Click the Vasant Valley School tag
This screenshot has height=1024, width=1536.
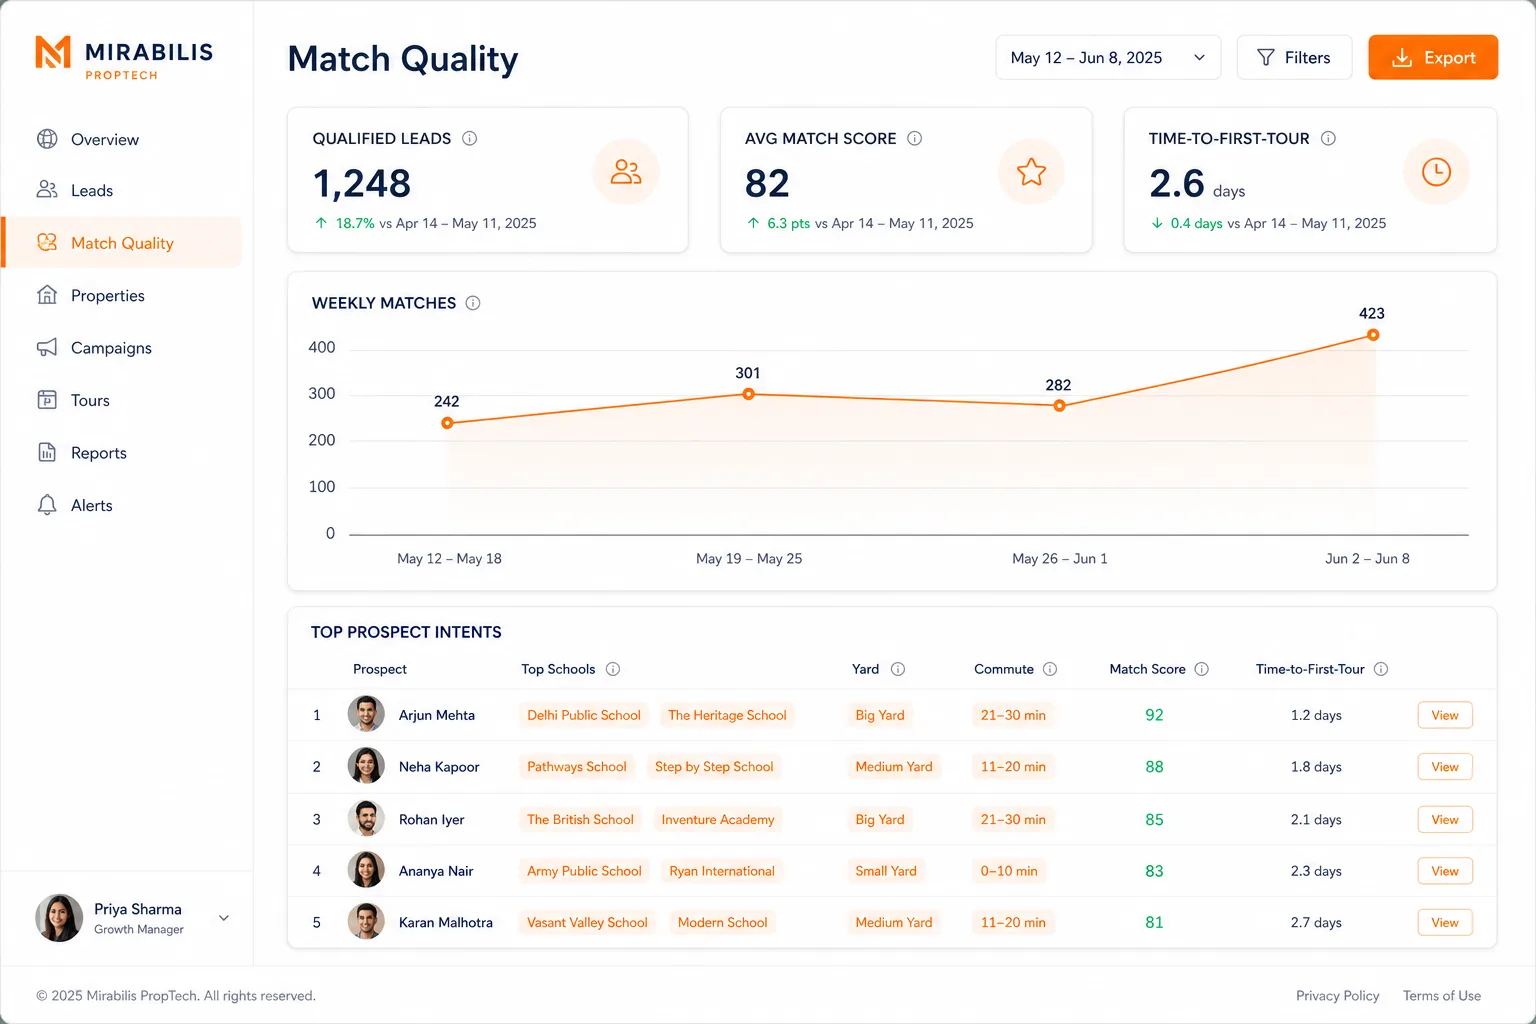587,922
